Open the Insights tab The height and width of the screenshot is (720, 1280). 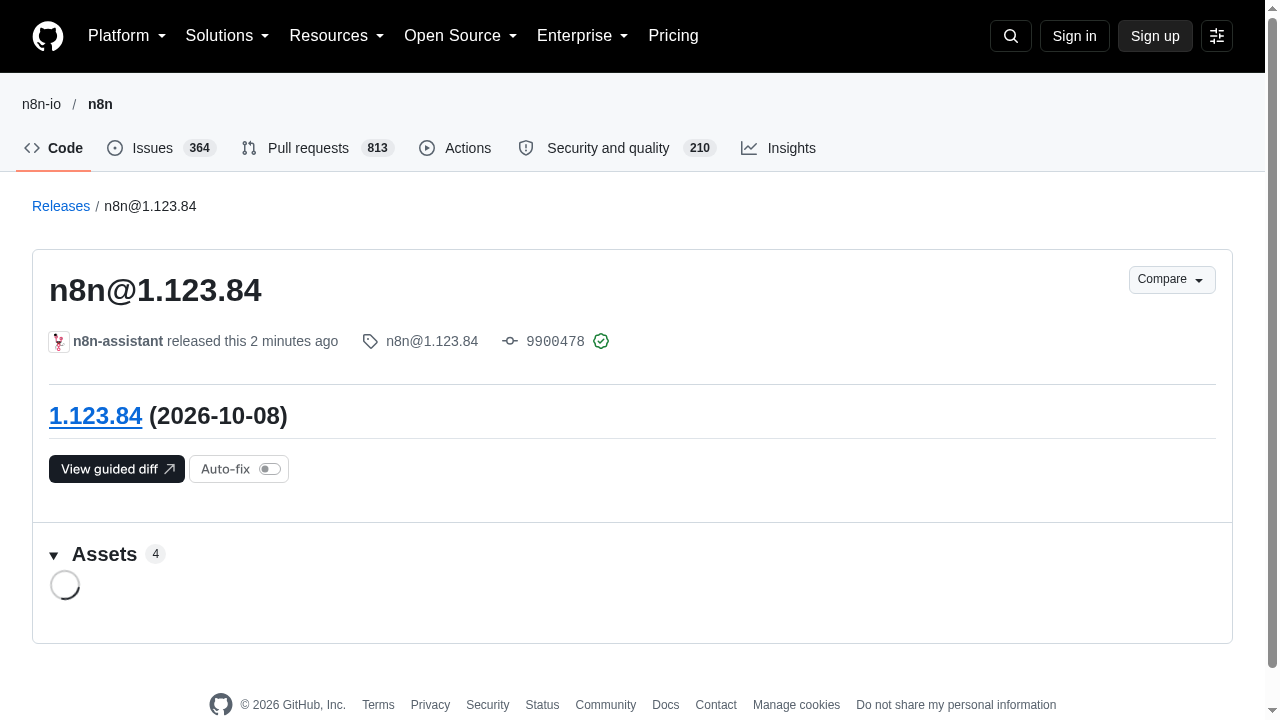tap(778, 148)
